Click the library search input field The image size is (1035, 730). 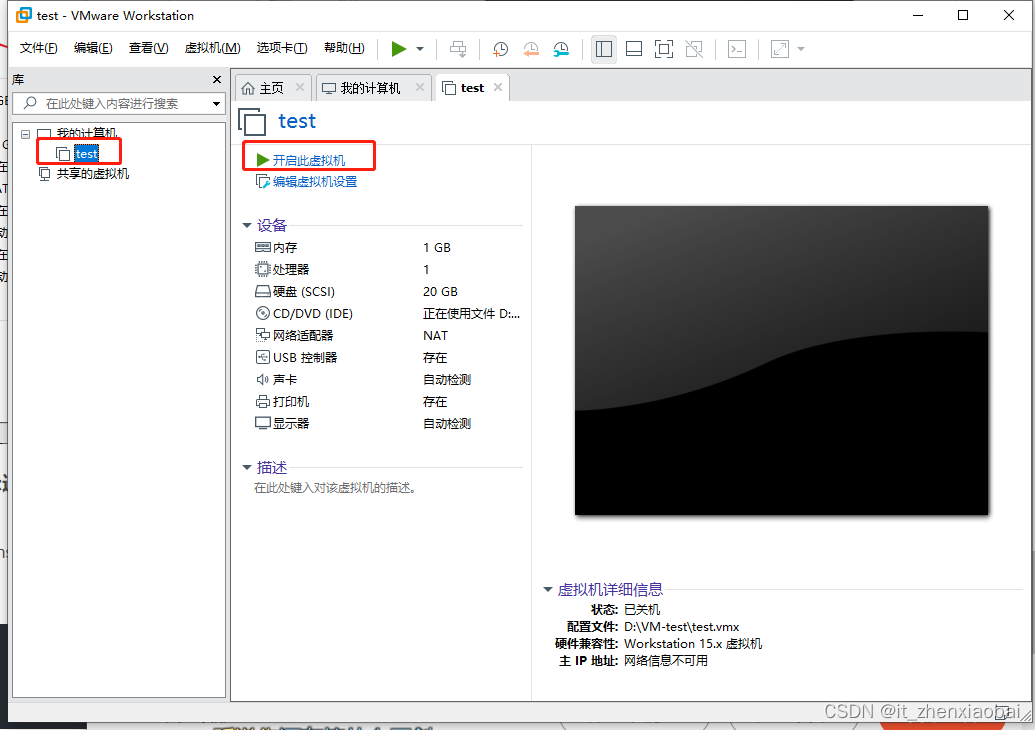pyautogui.click(x=119, y=104)
